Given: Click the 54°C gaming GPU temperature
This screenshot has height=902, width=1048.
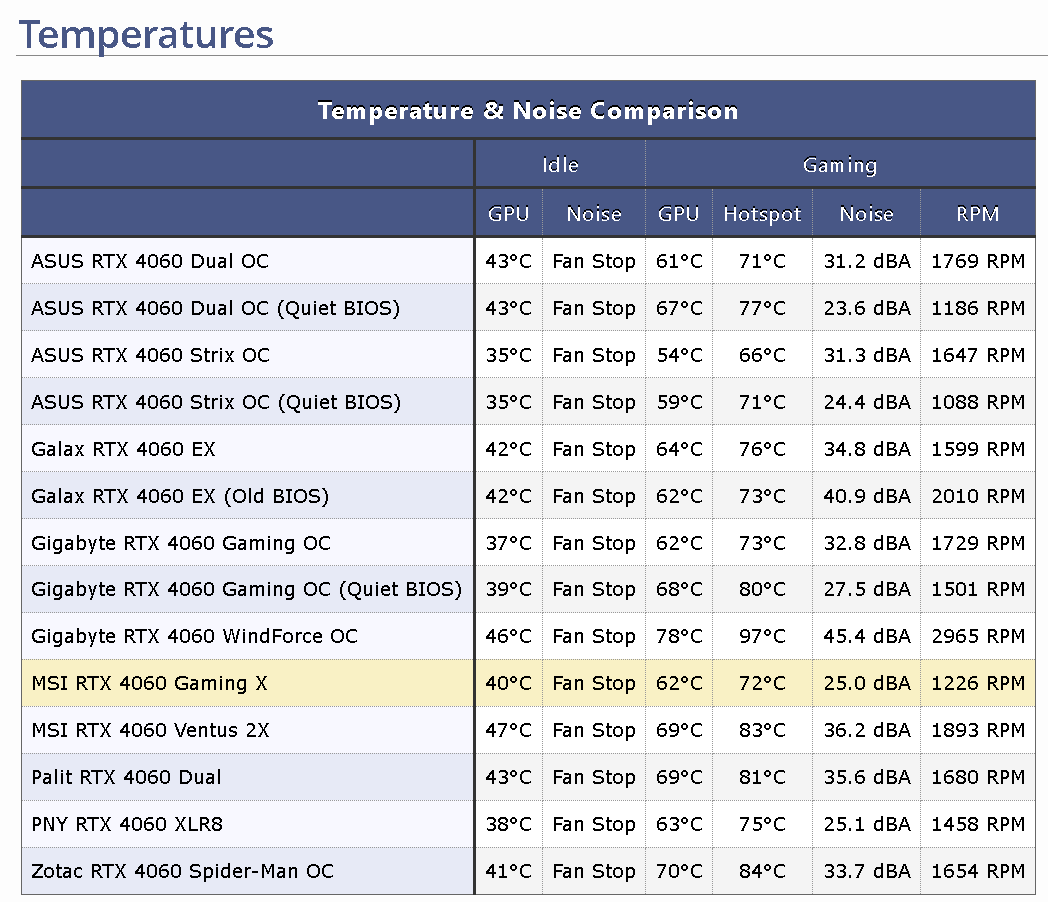Looking at the screenshot, I should [x=679, y=355].
